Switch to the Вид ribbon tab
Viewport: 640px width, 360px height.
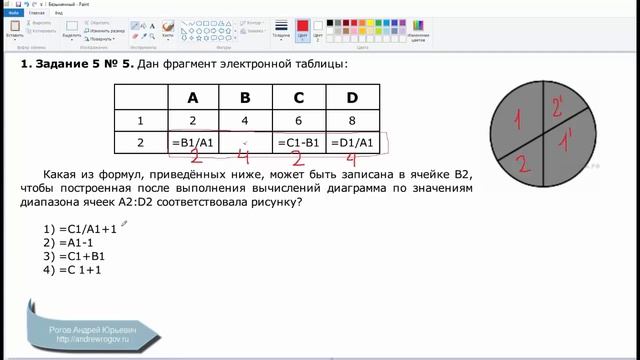[x=59, y=13]
